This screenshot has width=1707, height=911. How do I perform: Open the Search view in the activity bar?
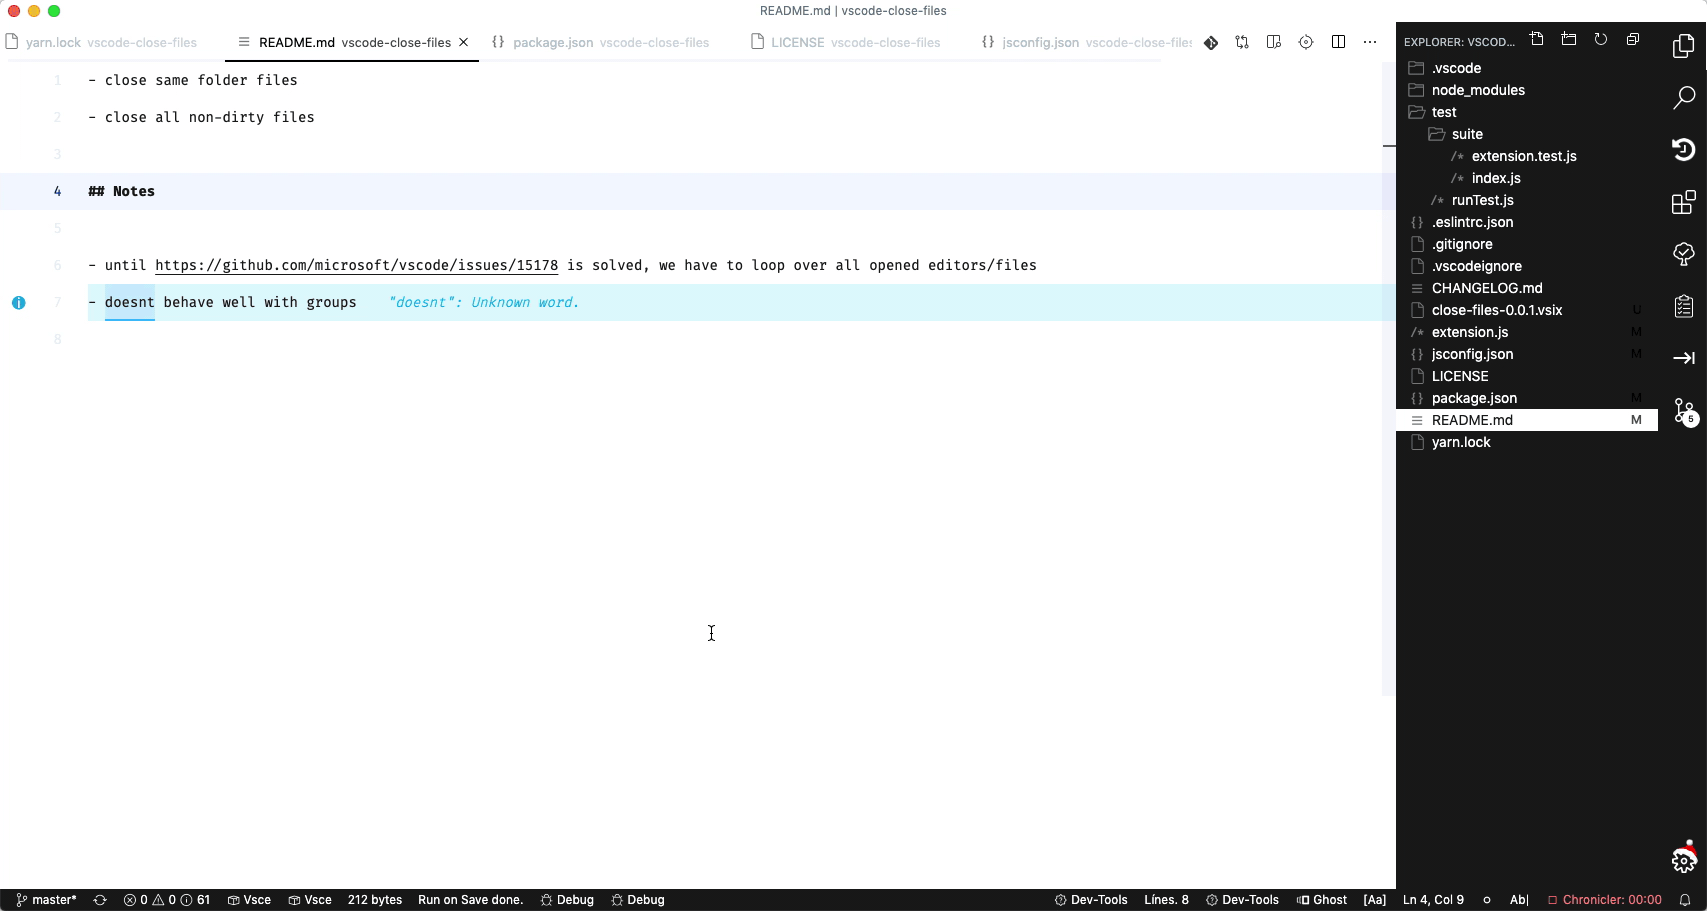[1684, 98]
